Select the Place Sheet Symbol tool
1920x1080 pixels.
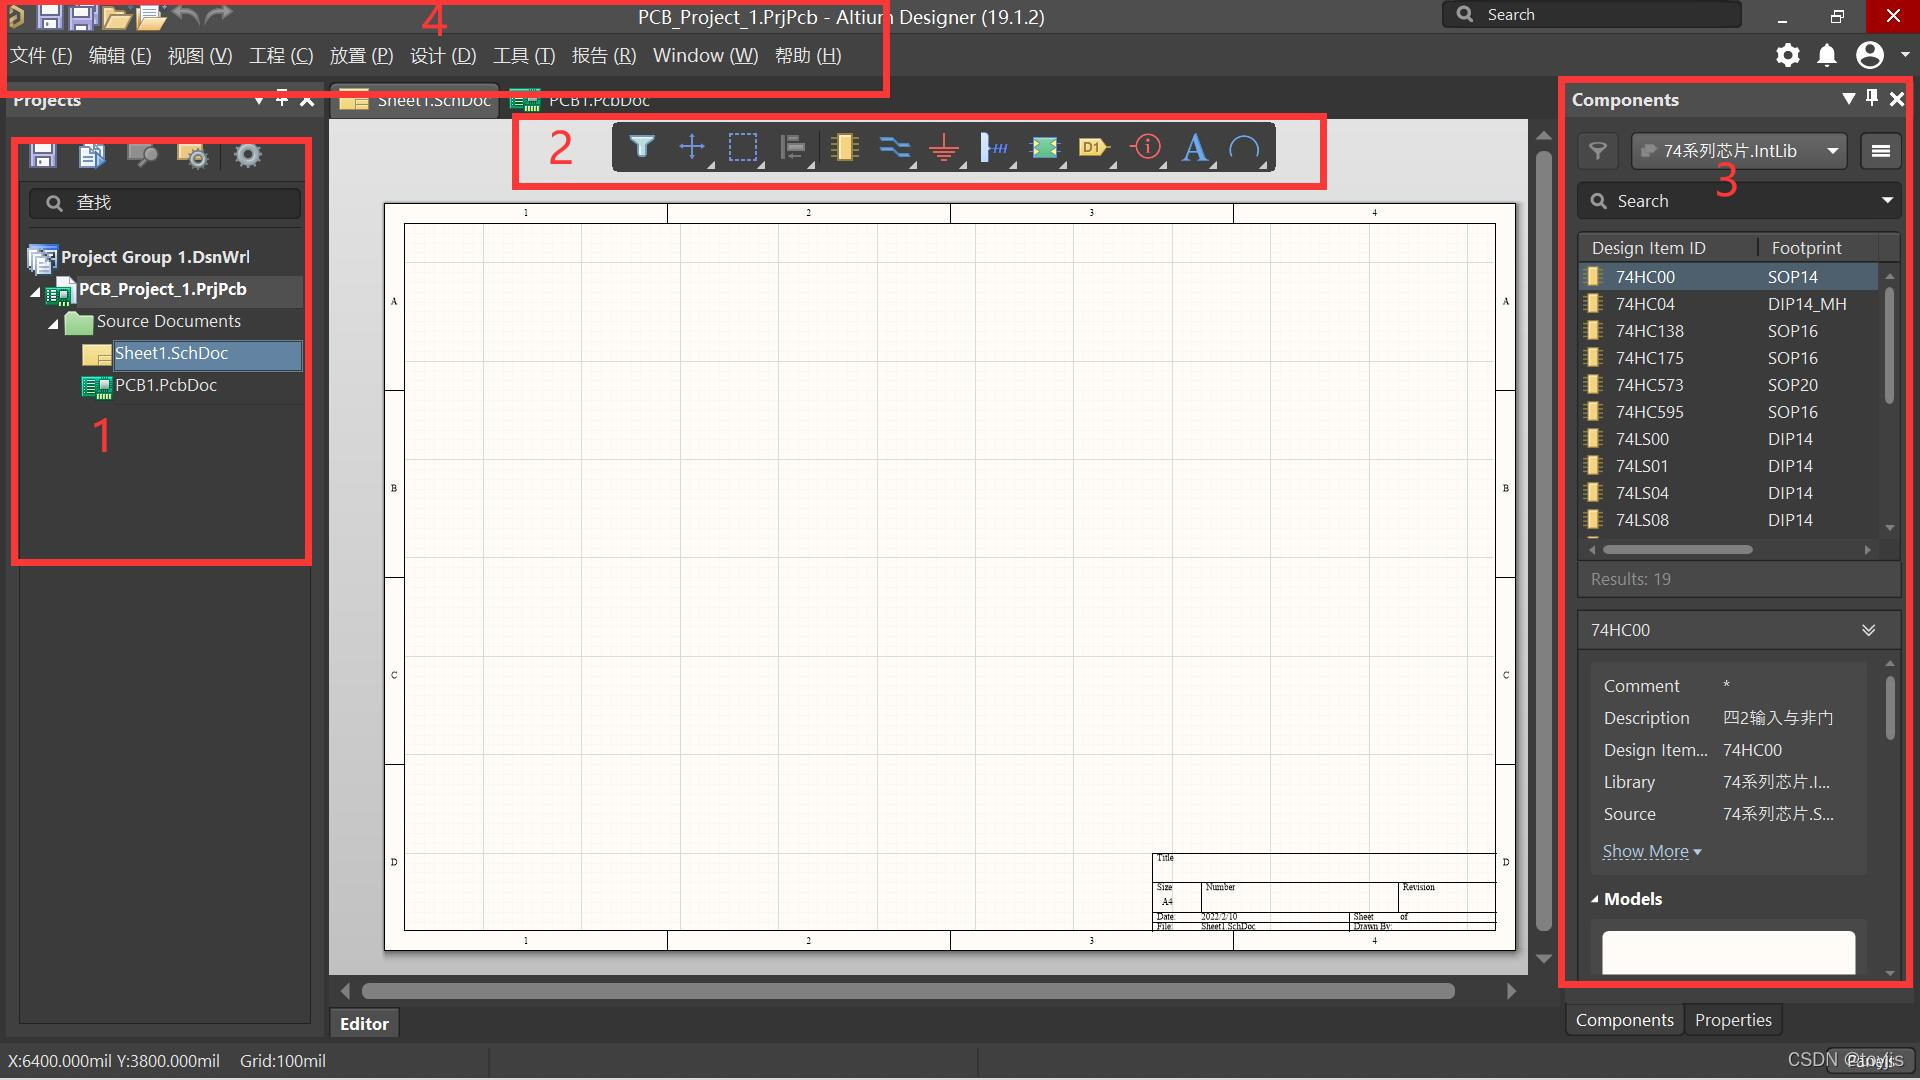click(x=1044, y=148)
